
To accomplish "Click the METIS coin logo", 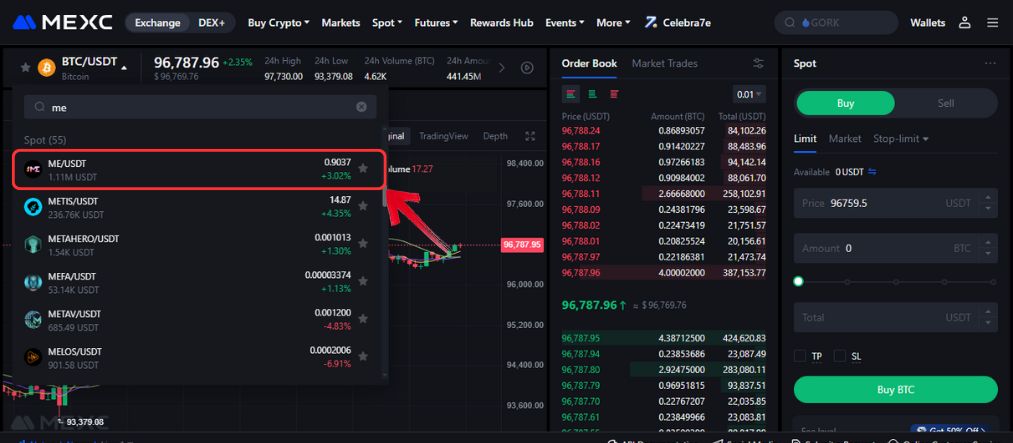I will point(33,207).
